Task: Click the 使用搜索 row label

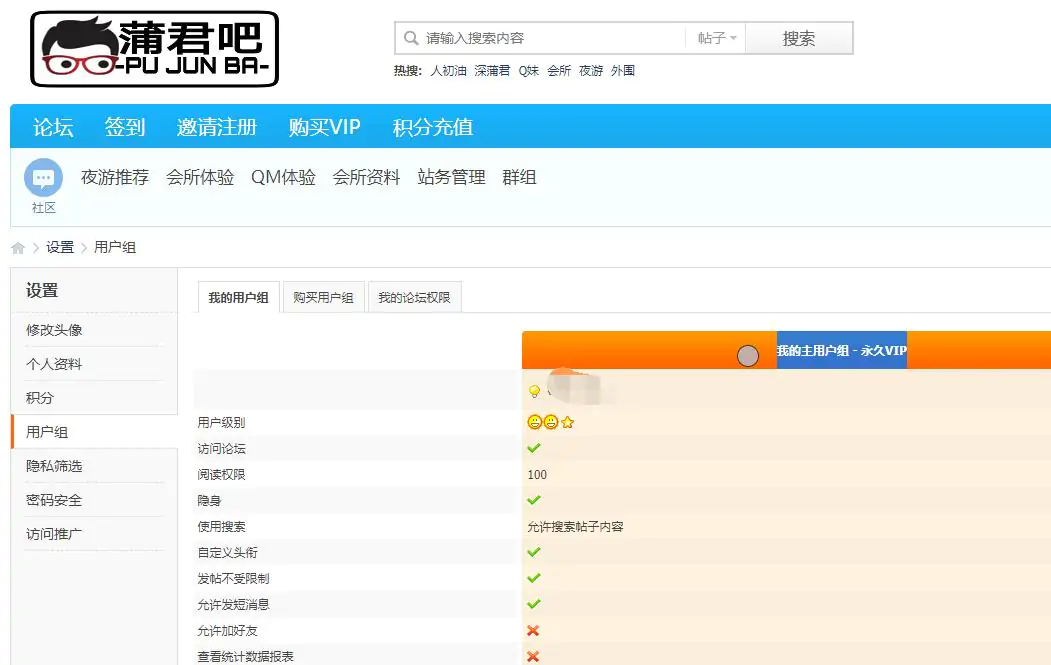Action: click(x=221, y=527)
